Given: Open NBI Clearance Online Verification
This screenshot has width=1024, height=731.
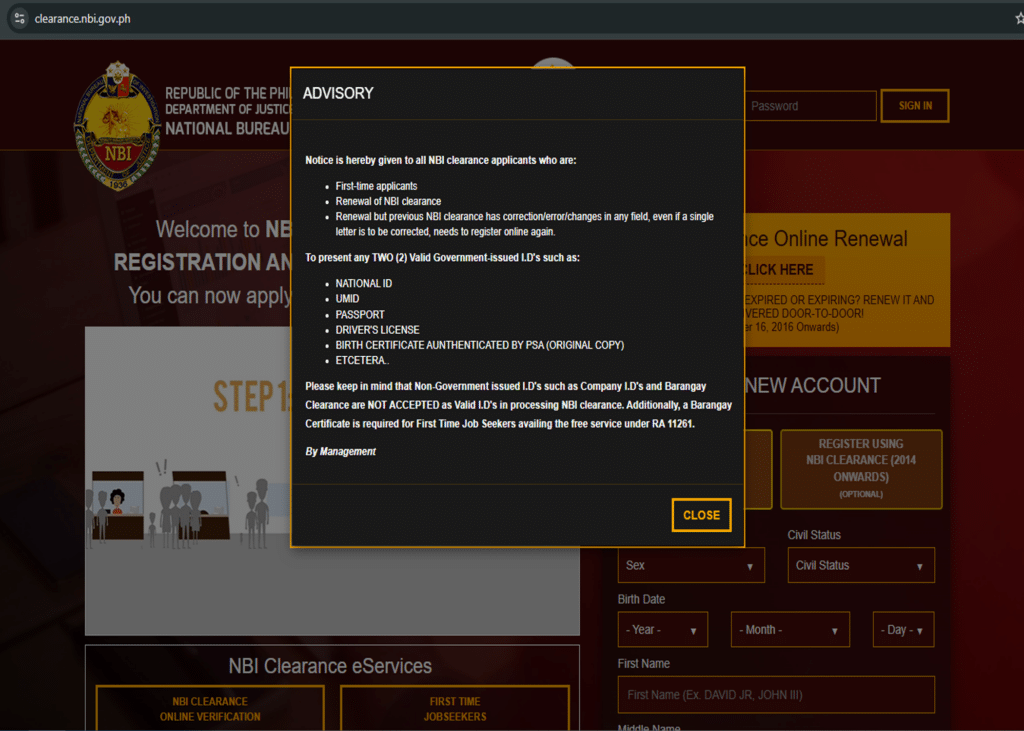Looking at the screenshot, I should (x=210, y=709).
